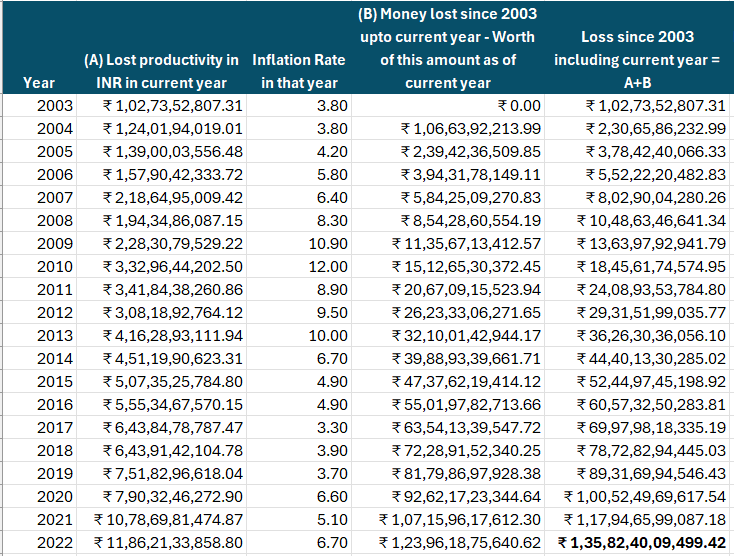Viewport: 734px width, 556px height.
Task: Select inflation rate 9.50 for 2012
Action: 299,313
